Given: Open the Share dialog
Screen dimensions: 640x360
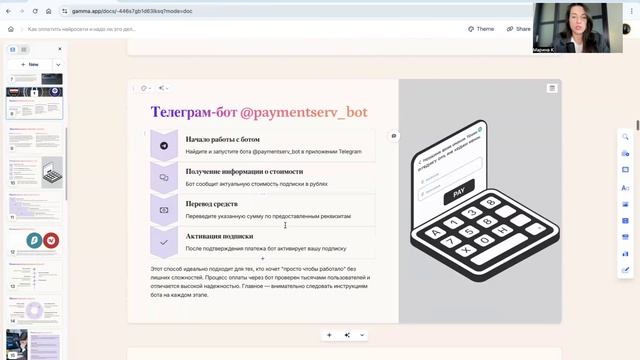Looking at the screenshot, I should (x=519, y=29).
